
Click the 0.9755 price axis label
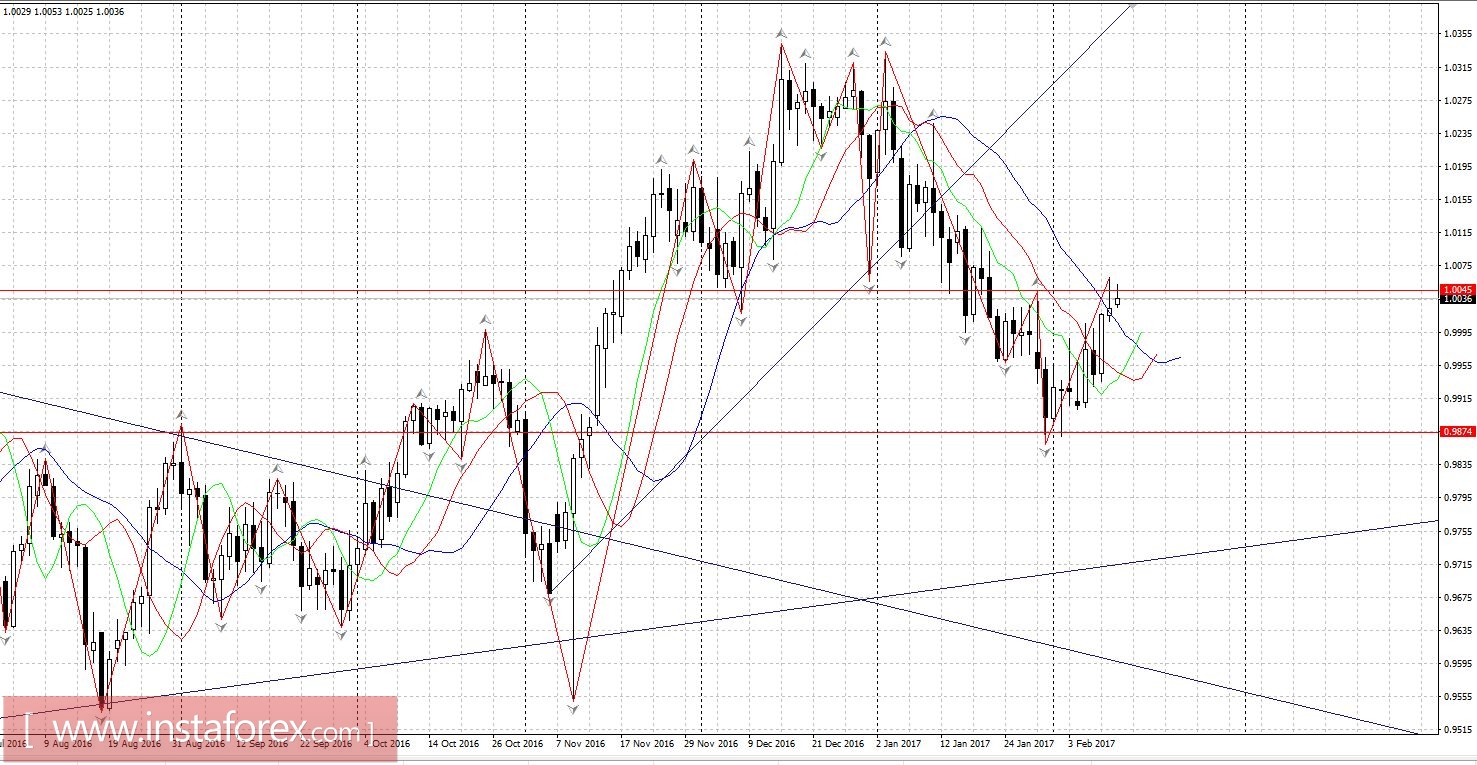coord(1457,531)
